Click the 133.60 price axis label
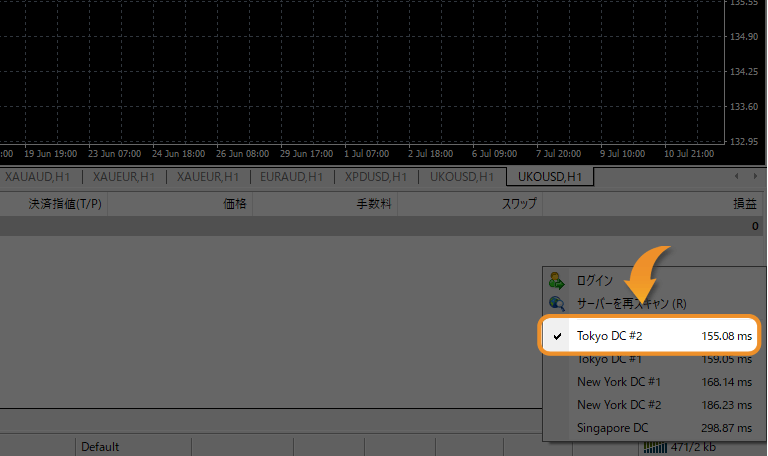The image size is (768, 456). (744, 107)
